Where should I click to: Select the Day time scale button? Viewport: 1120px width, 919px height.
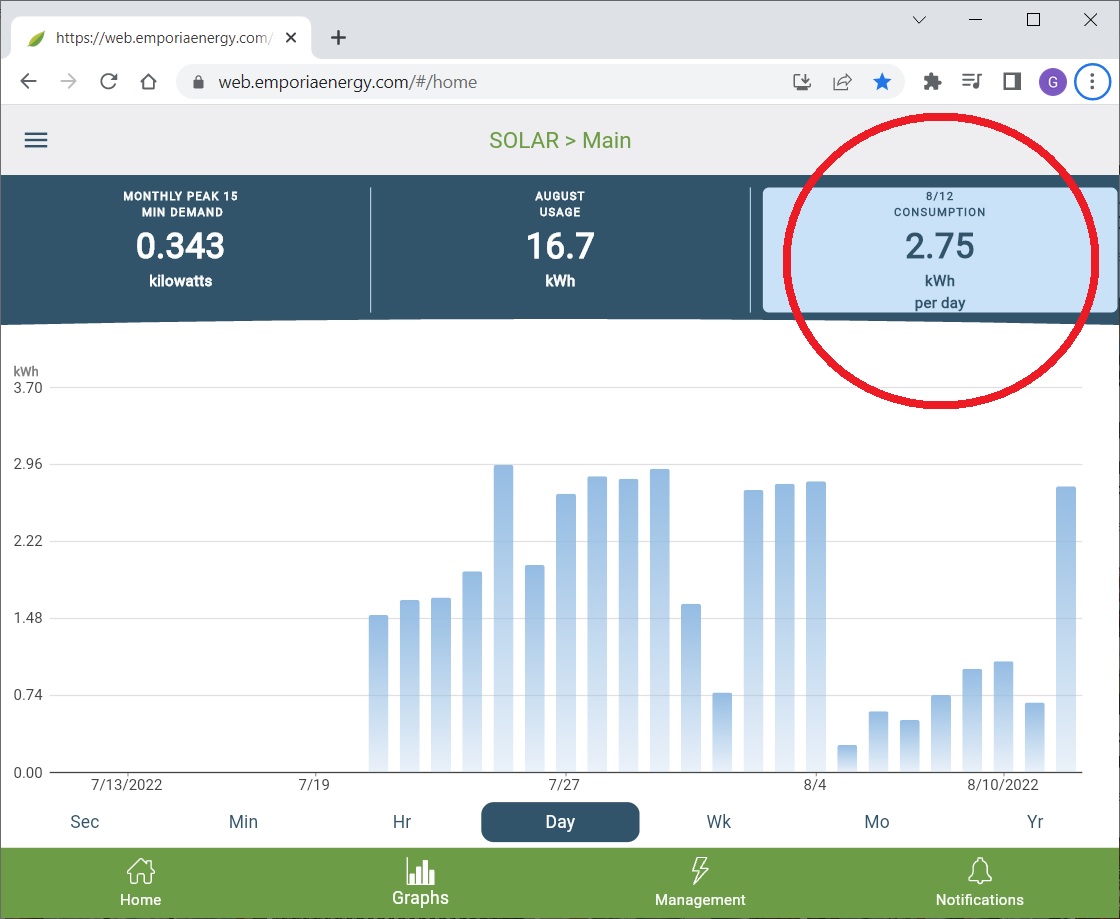coord(560,822)
